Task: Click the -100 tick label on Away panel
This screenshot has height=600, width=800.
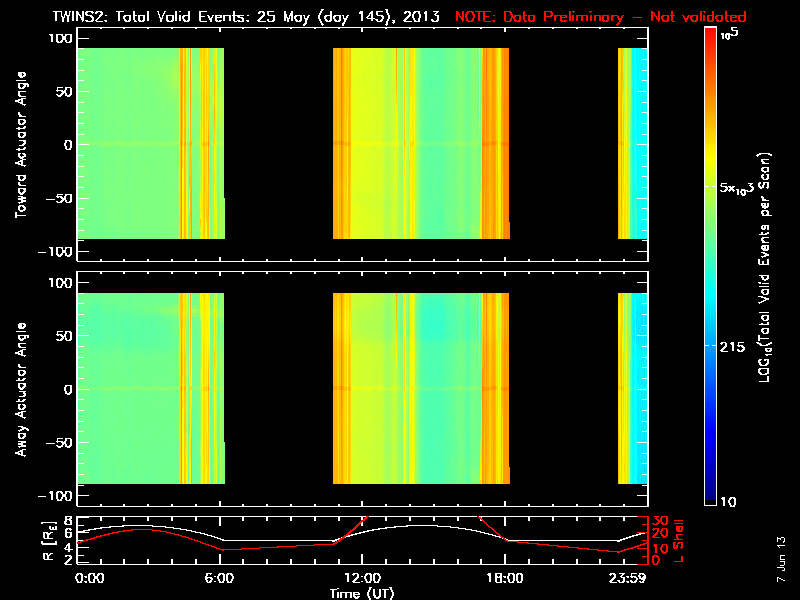Action: (x=56, y=496)
